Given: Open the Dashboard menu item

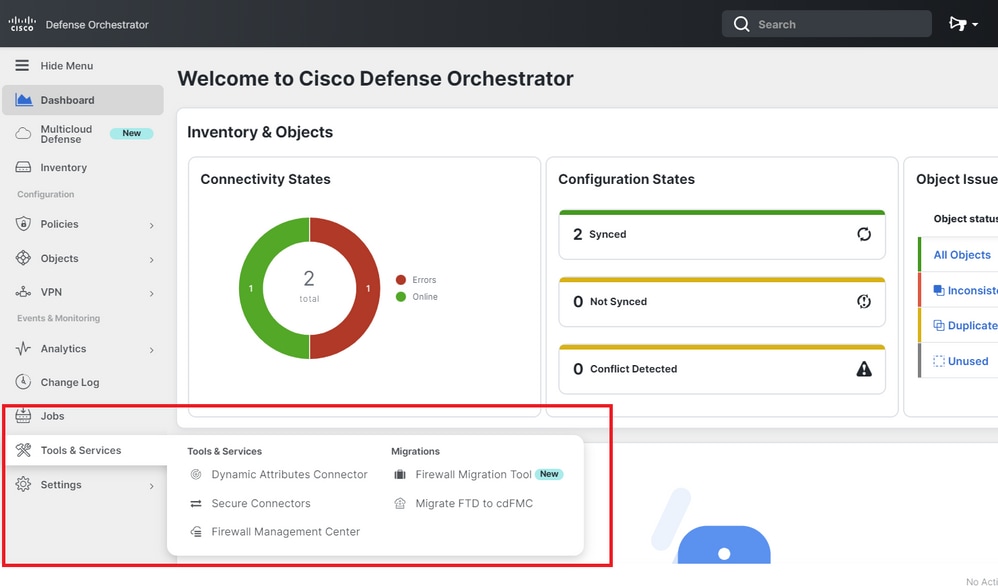Looking at the screenshot, I should (x=83, y=100).
